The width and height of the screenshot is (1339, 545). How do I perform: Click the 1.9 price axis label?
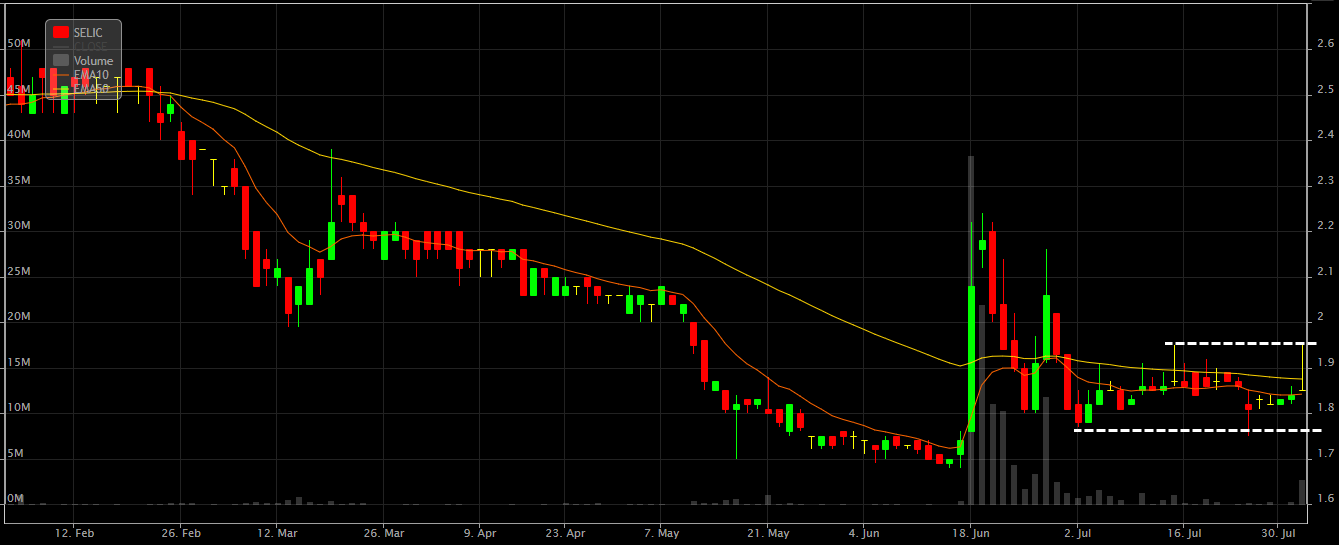coord(1326,362)
